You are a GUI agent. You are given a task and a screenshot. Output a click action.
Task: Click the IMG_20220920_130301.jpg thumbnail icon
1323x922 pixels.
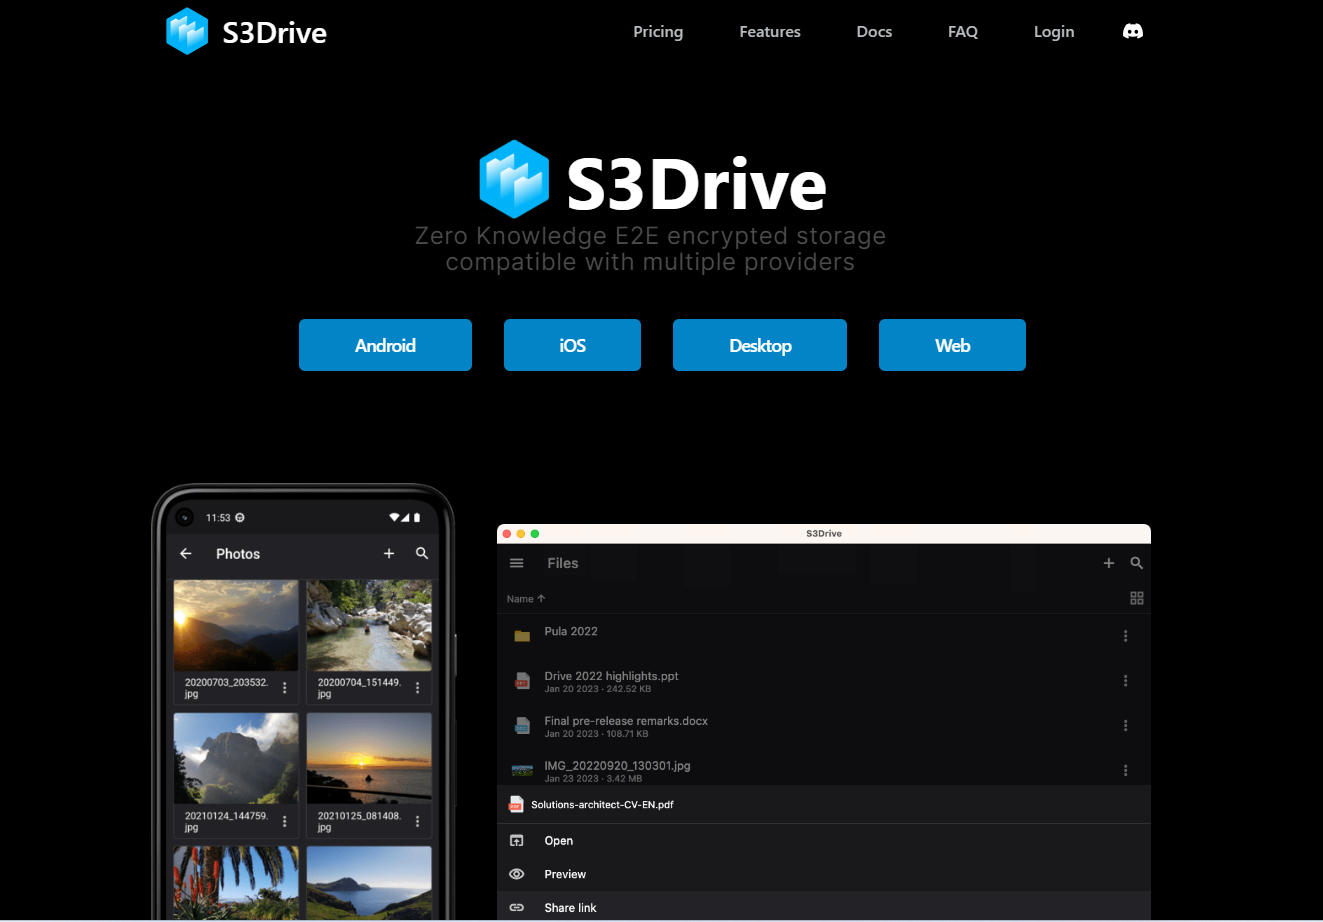click(x=522, y=770)
